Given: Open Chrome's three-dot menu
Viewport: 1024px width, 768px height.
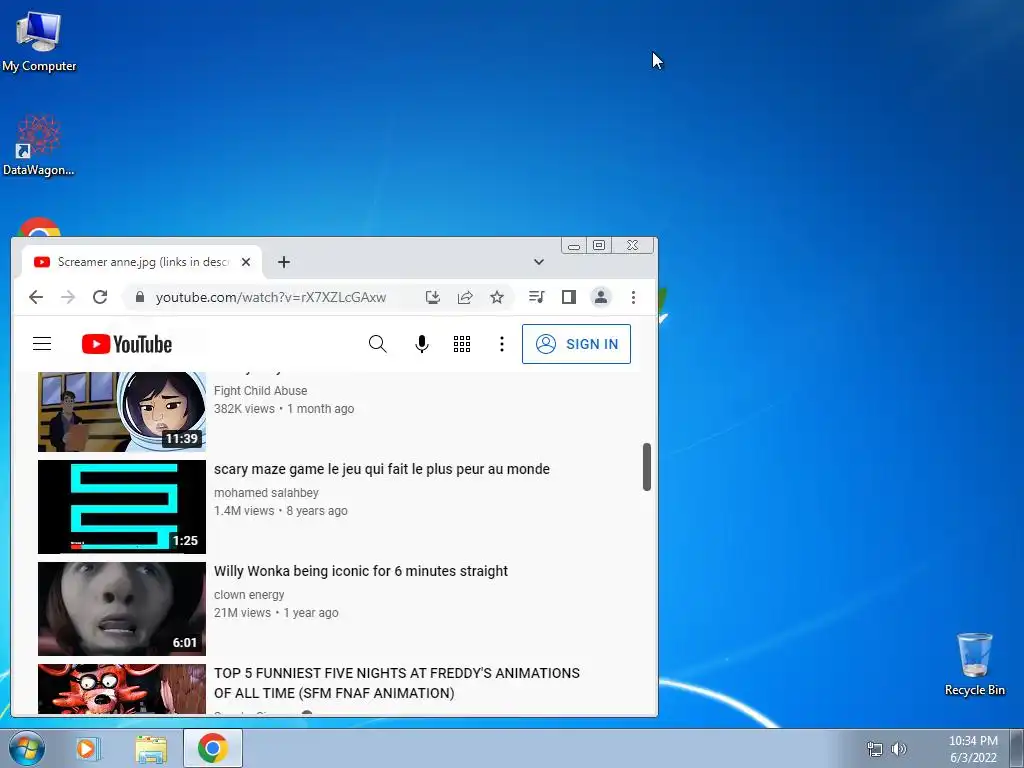Looking at the screenshot, I should [633, 297].
